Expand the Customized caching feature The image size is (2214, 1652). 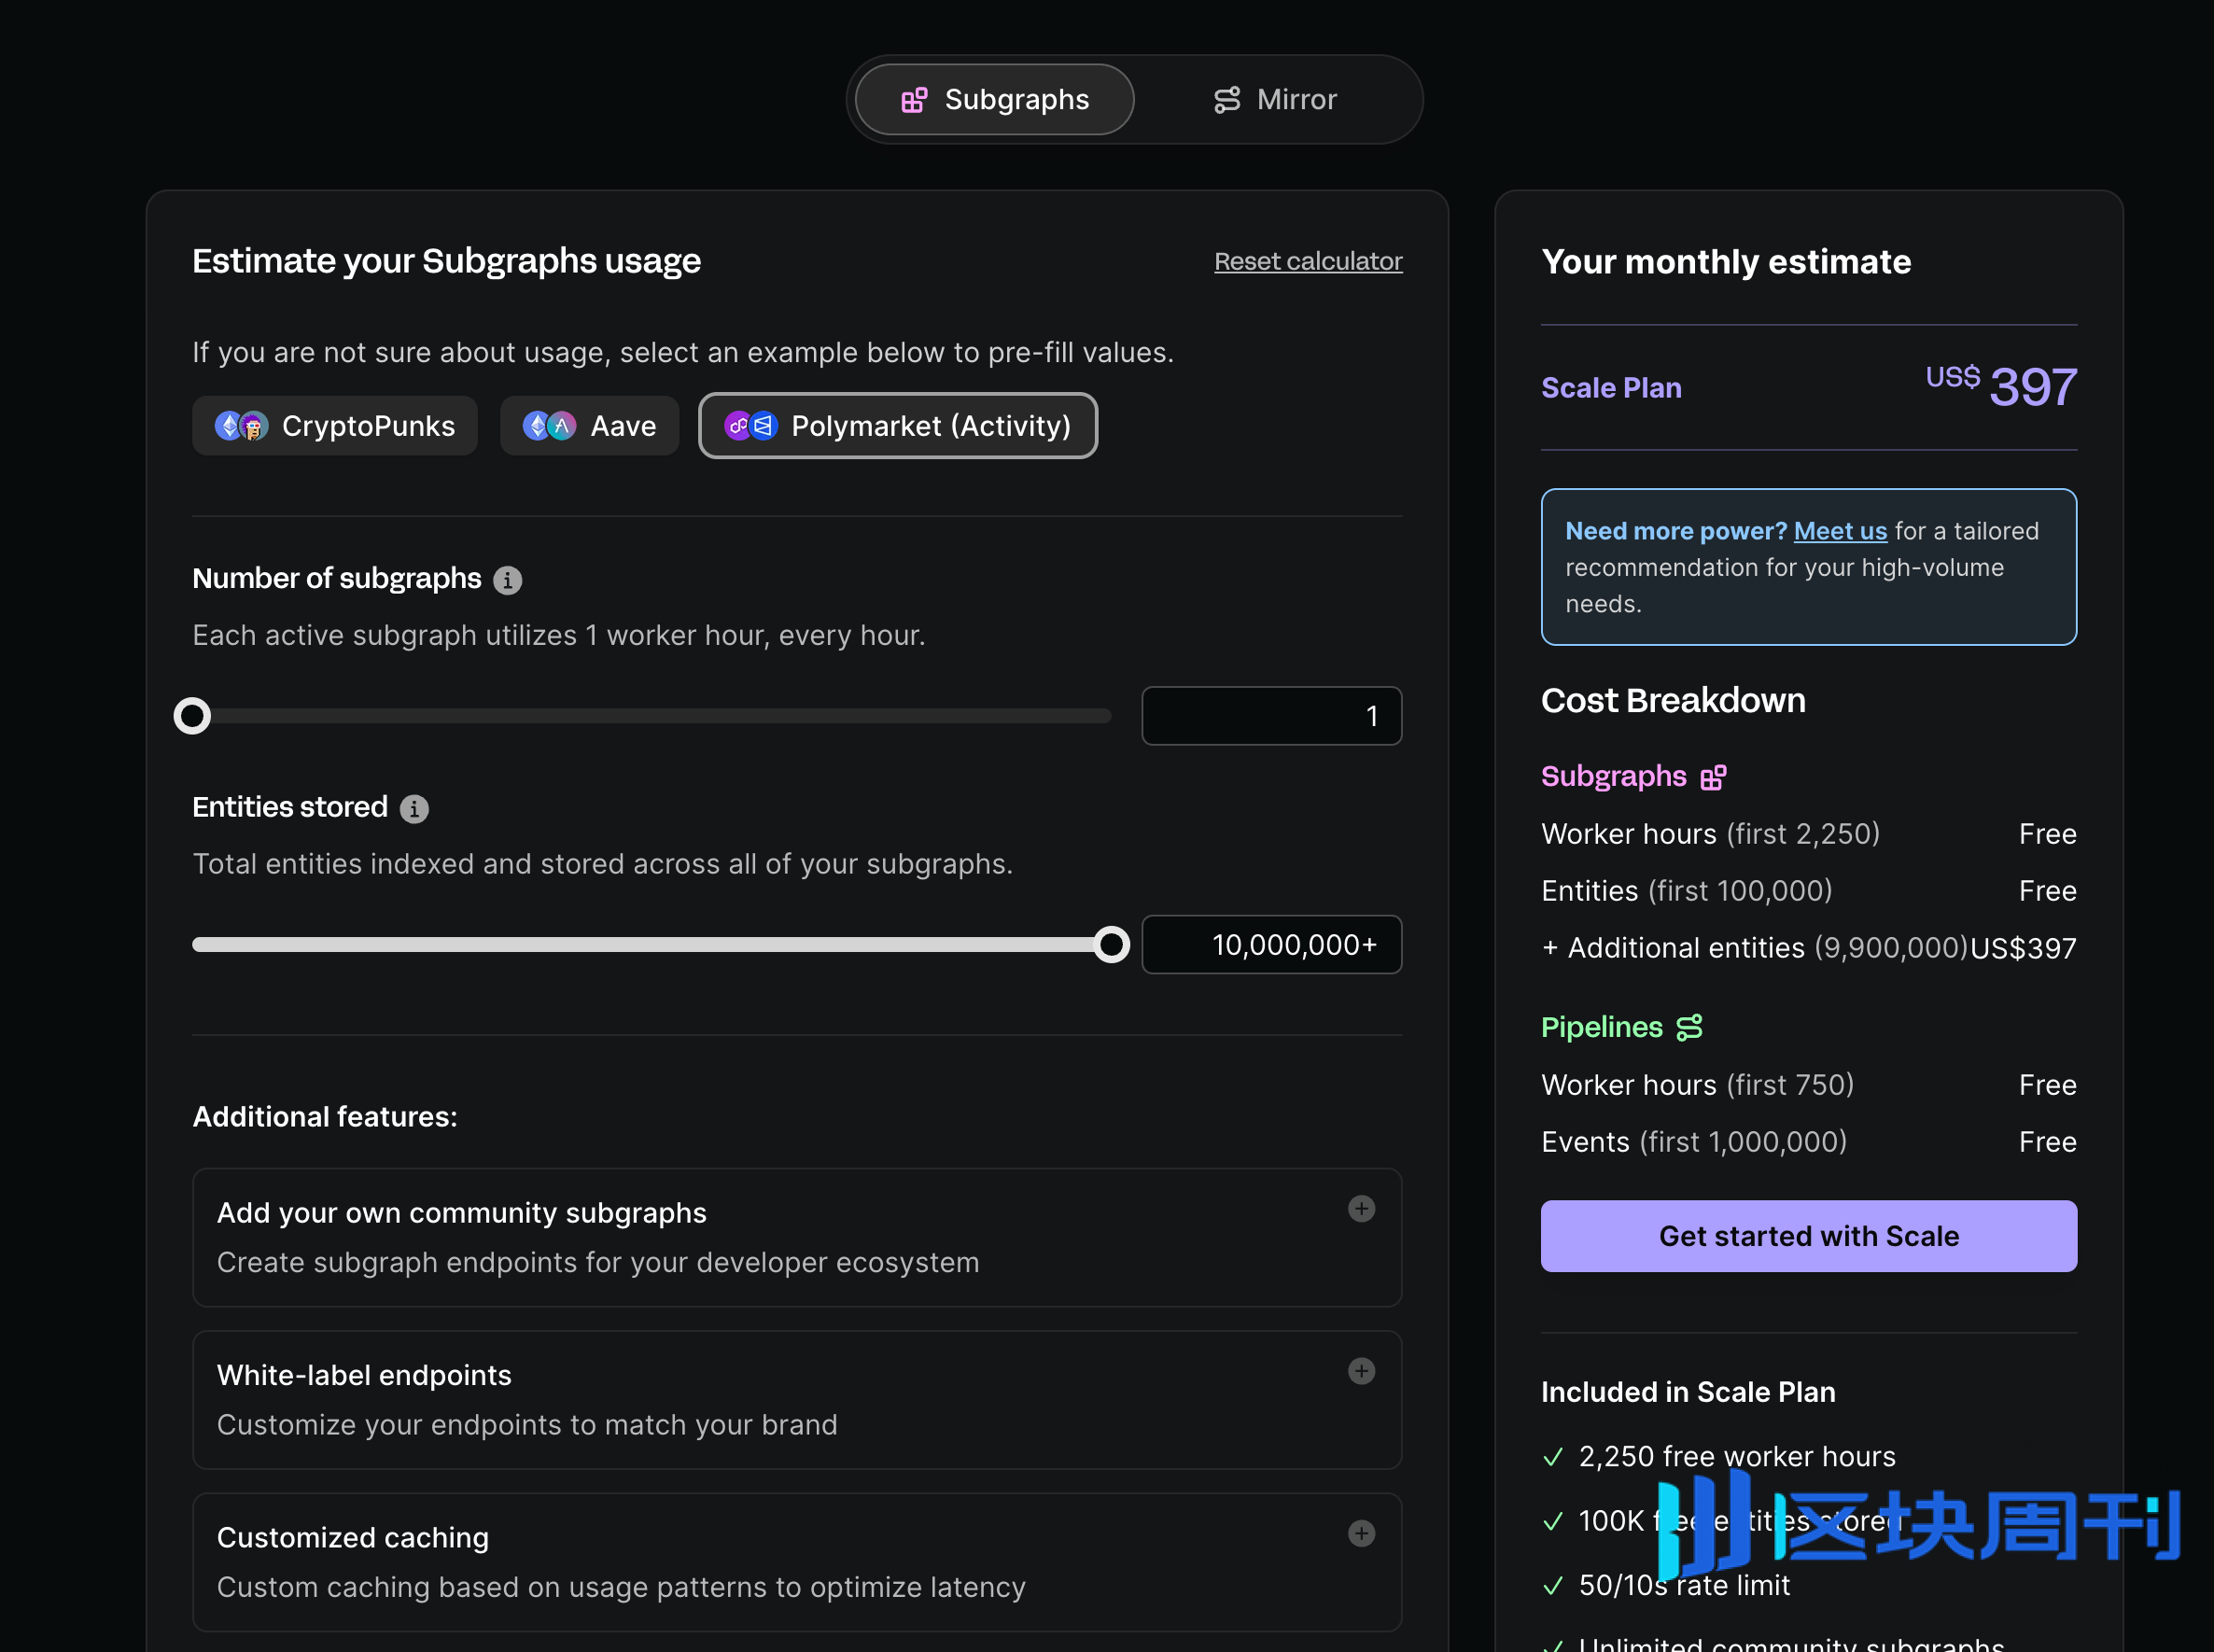[x=1361, y=1533]
